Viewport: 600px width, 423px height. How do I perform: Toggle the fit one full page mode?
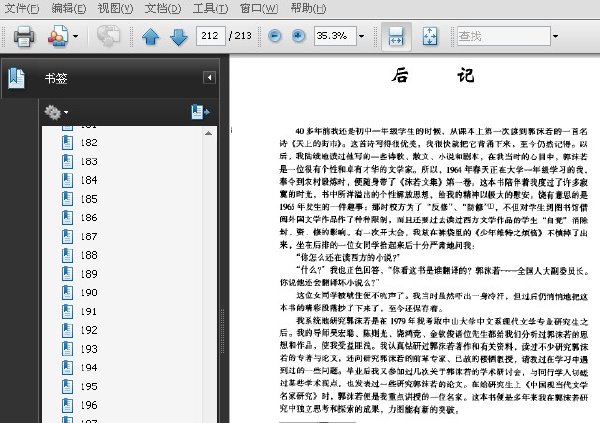430,36
